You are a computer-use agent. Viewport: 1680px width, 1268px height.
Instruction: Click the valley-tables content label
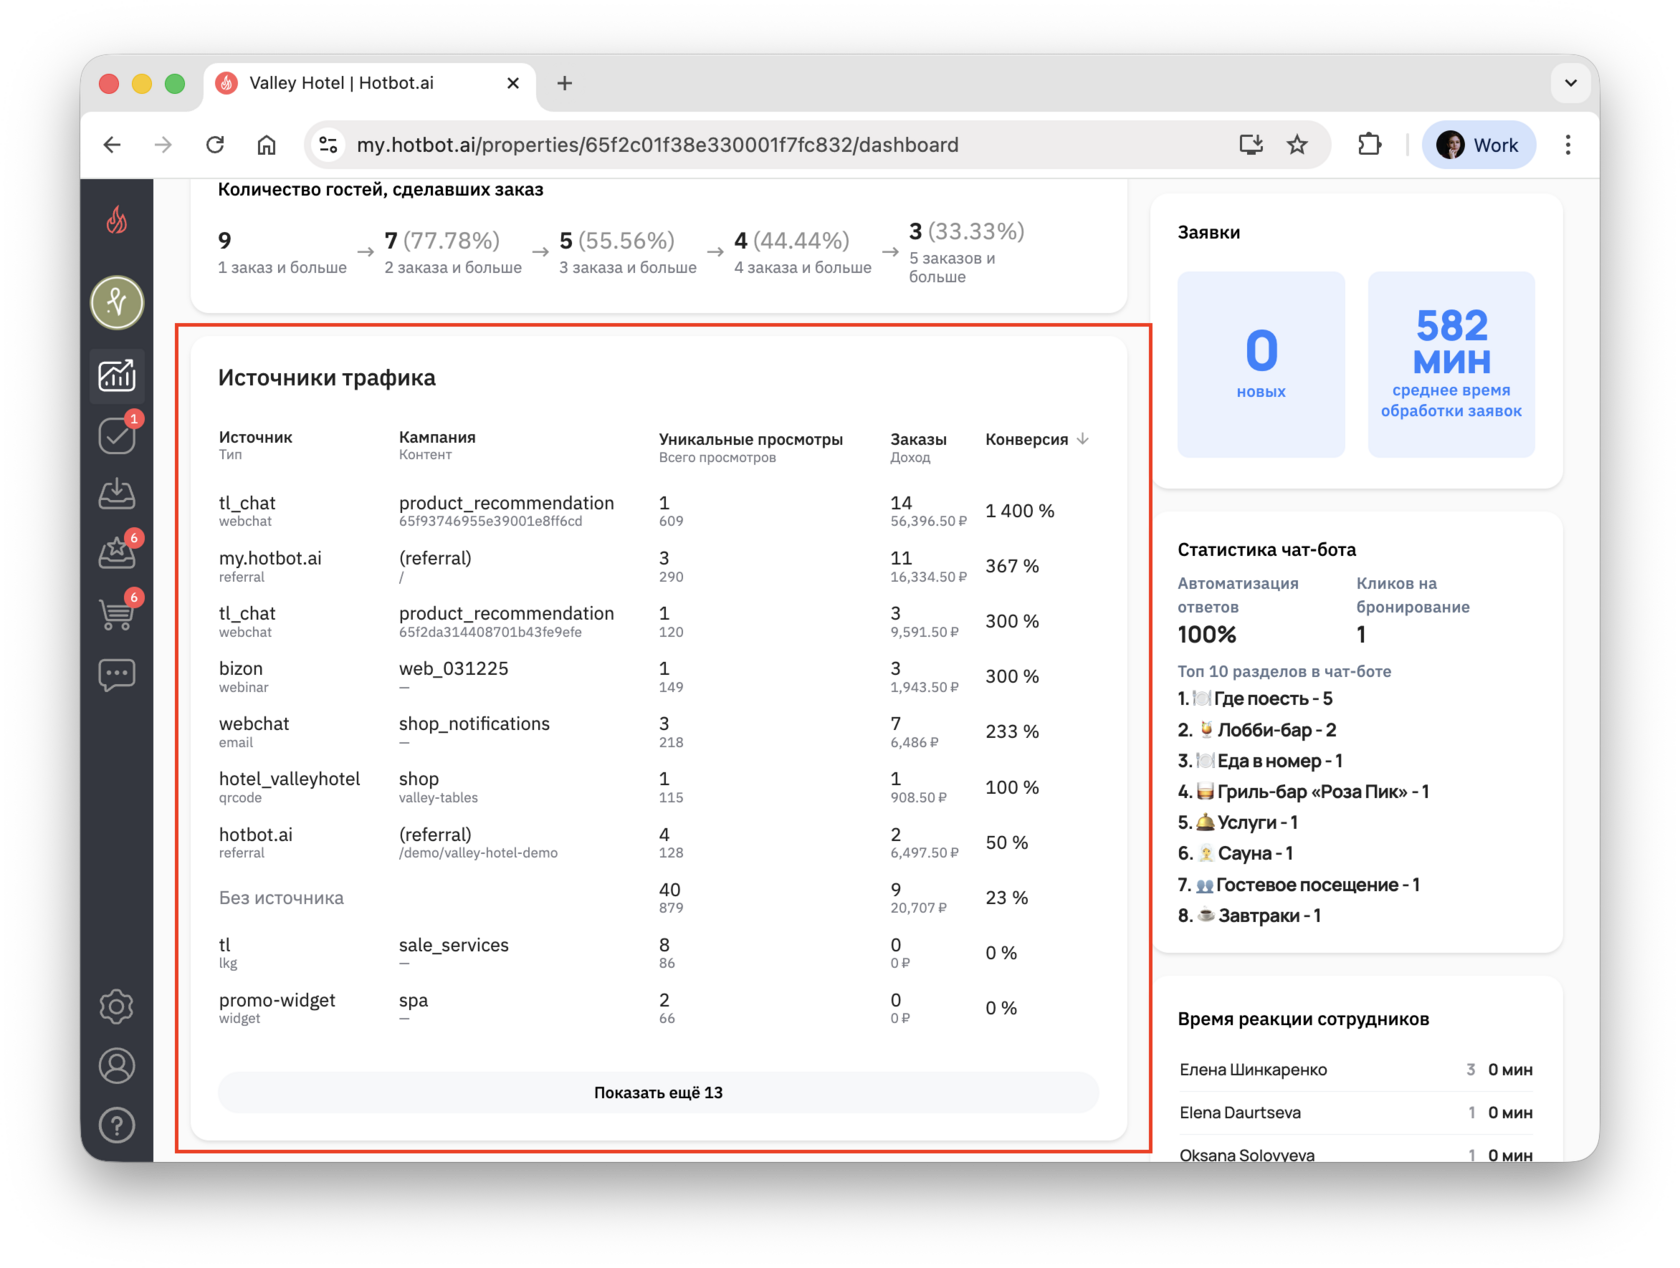point(438,798)
